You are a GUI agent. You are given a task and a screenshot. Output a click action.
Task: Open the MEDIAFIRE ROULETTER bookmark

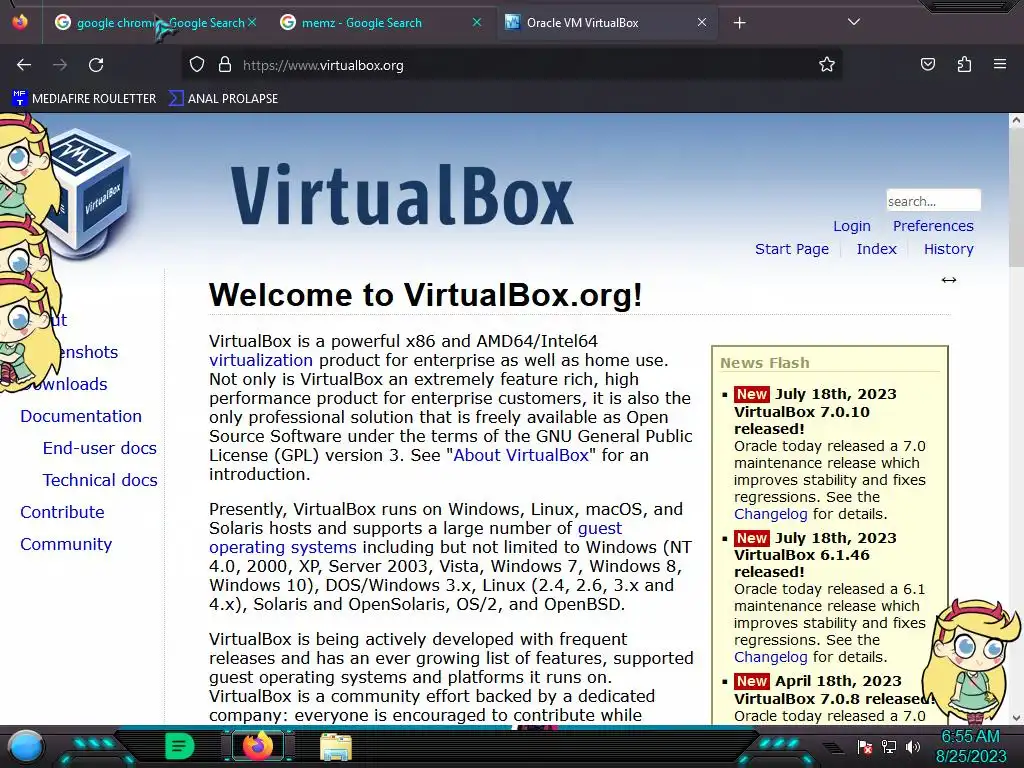84,99
